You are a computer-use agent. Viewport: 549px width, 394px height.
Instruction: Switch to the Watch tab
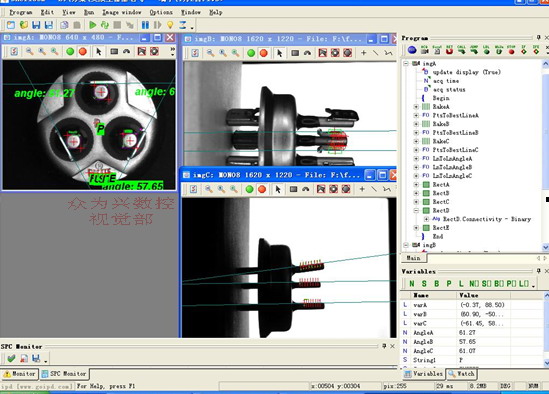[461, 374]
